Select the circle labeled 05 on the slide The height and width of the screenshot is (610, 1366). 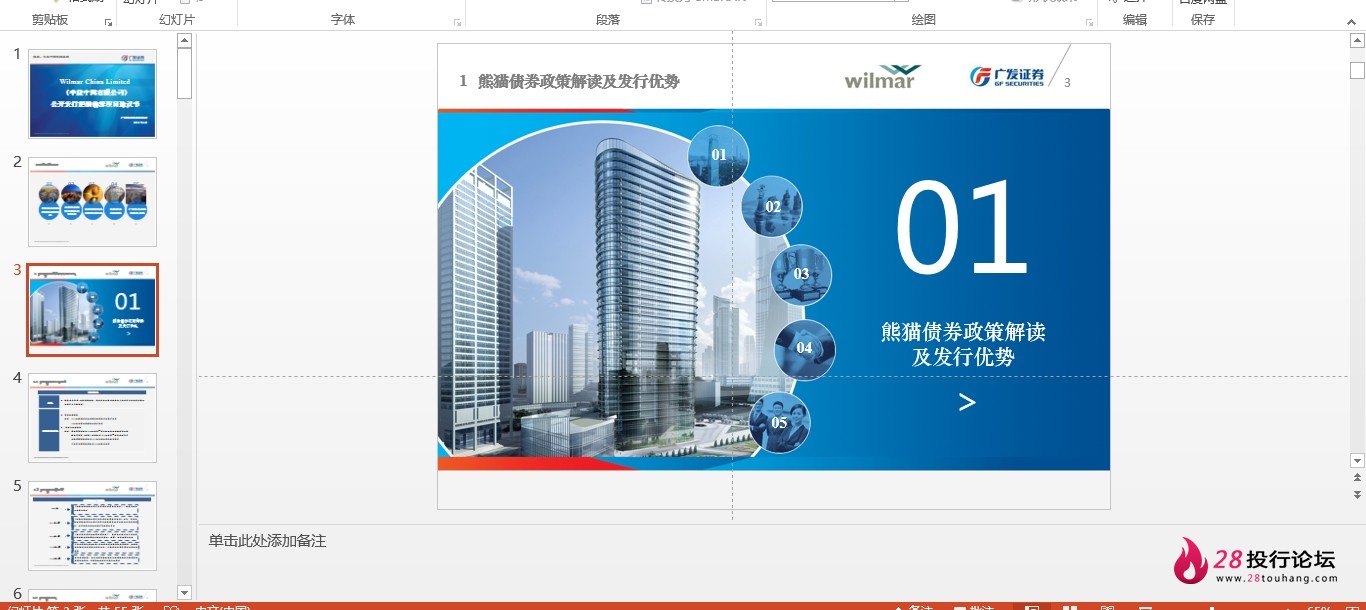(x=779, y=423)
